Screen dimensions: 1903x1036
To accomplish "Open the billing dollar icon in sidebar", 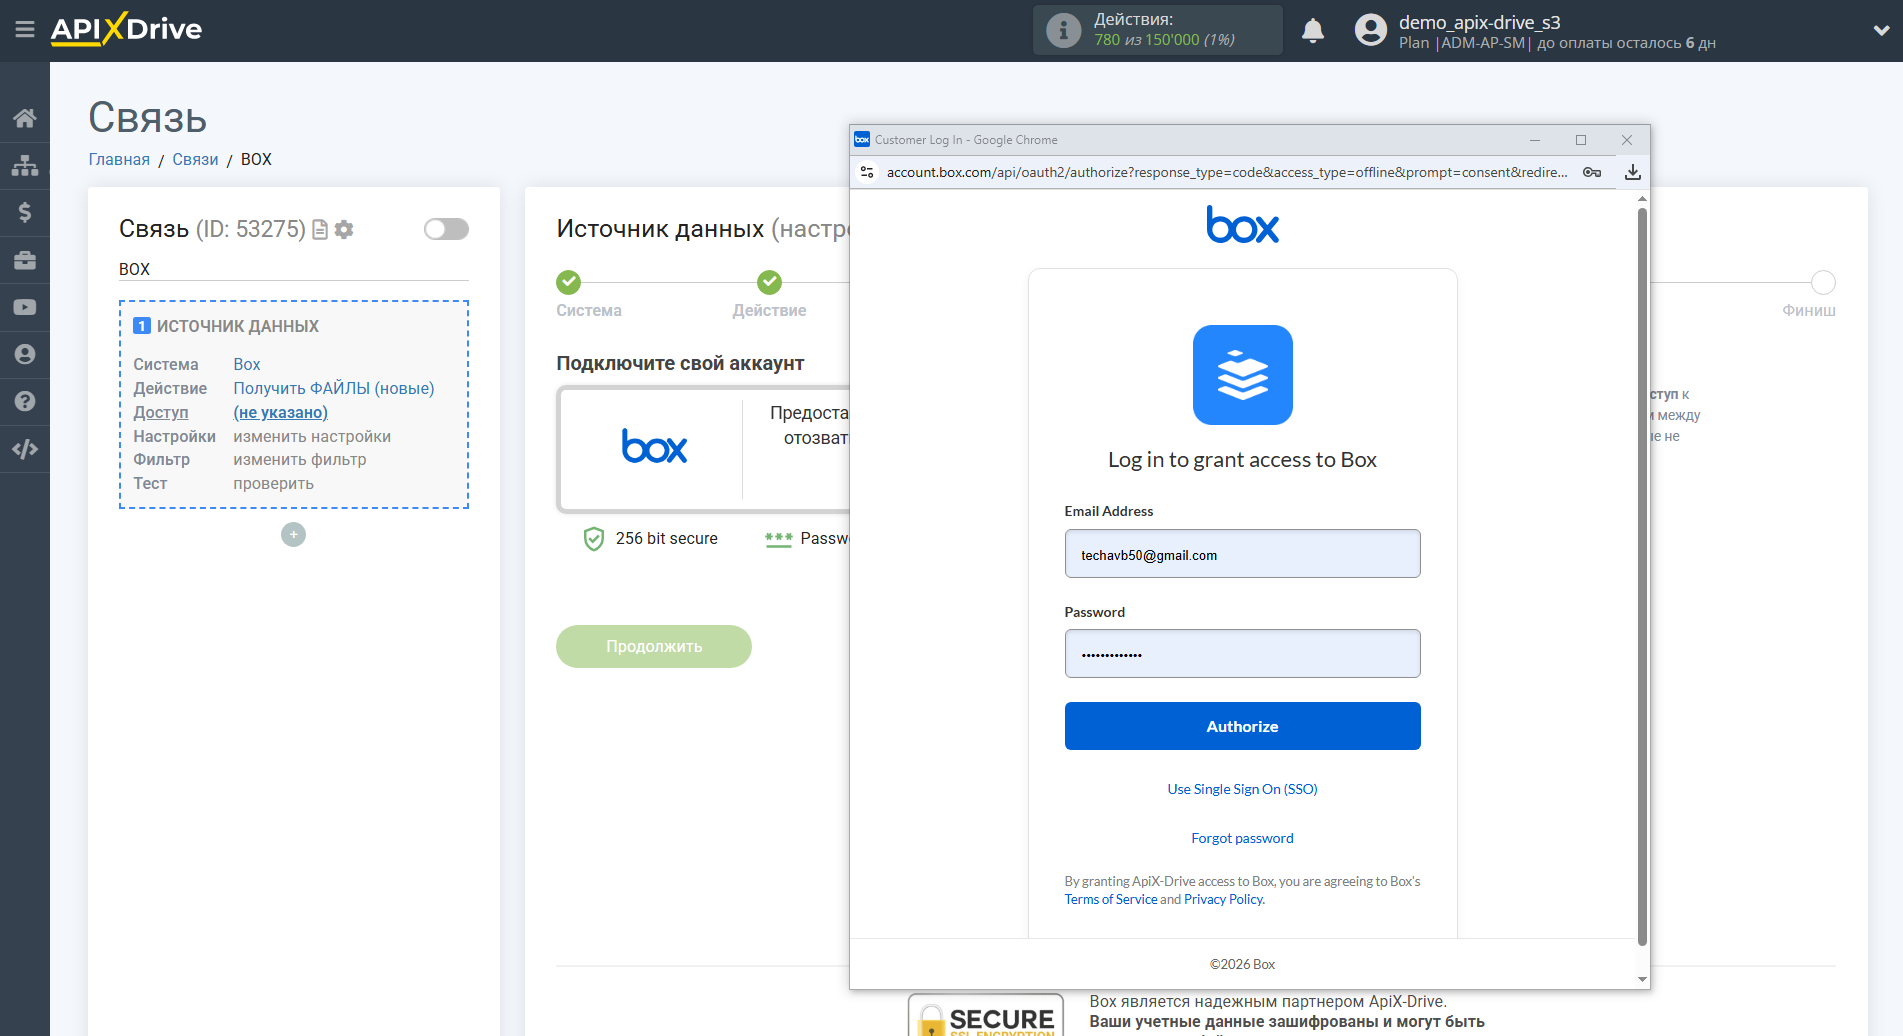I will 25,212.
